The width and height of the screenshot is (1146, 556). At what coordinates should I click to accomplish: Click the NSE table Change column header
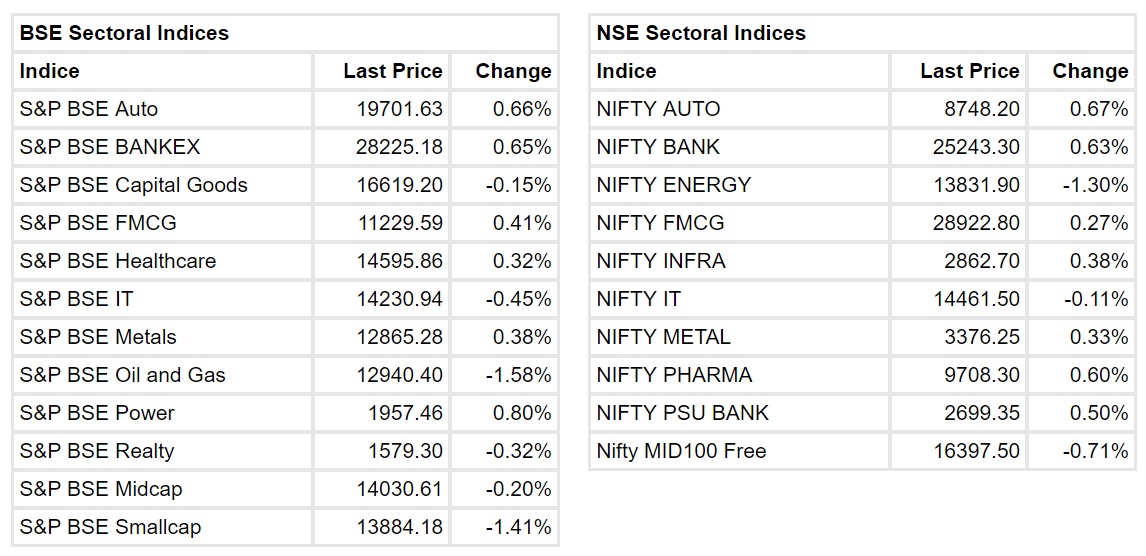[1090, 71]
